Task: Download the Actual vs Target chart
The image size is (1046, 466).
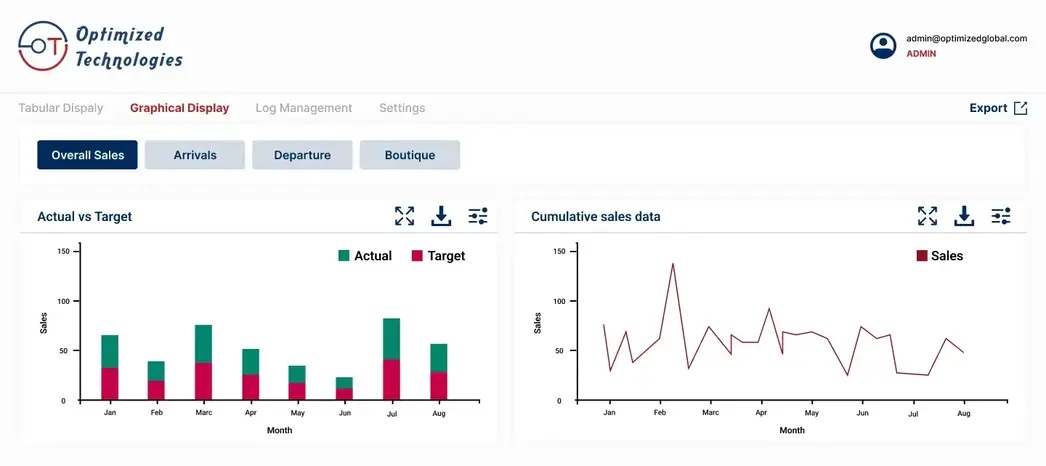Action: [441, 216]
